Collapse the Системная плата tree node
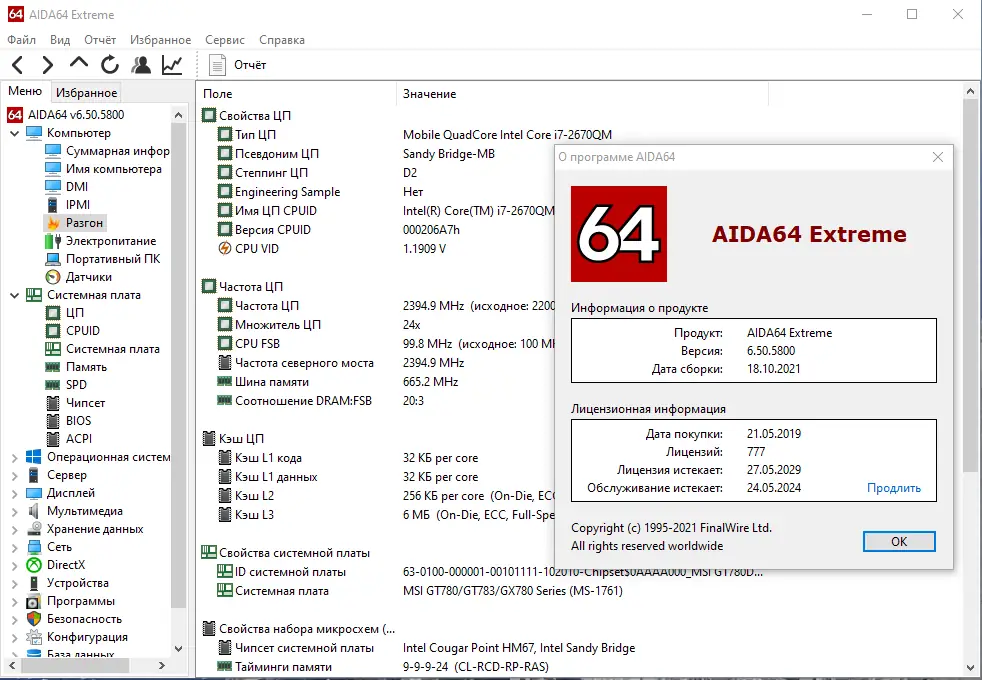The image size is (982, 680). click(x=14, y=295)
